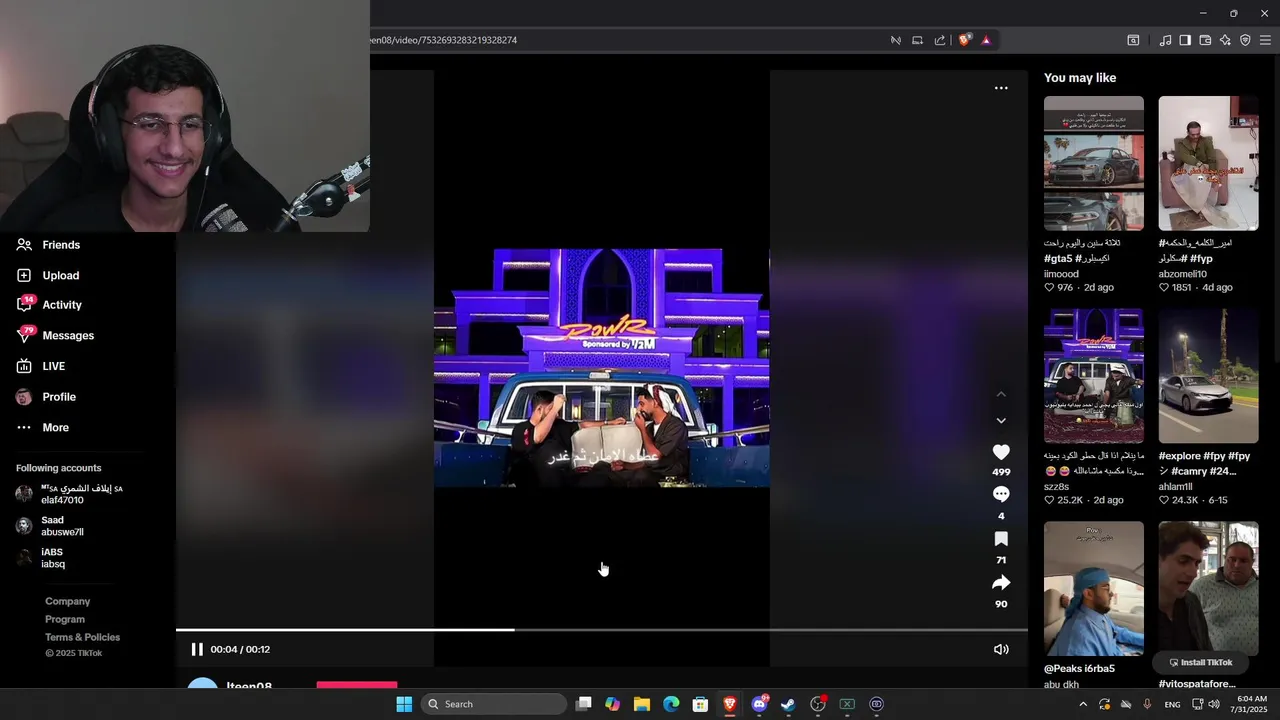Open the taskbar clock showing 6:04 AM
Image resolution: width=1280 pixels, height=720 pixels.
coord(1251,704)
